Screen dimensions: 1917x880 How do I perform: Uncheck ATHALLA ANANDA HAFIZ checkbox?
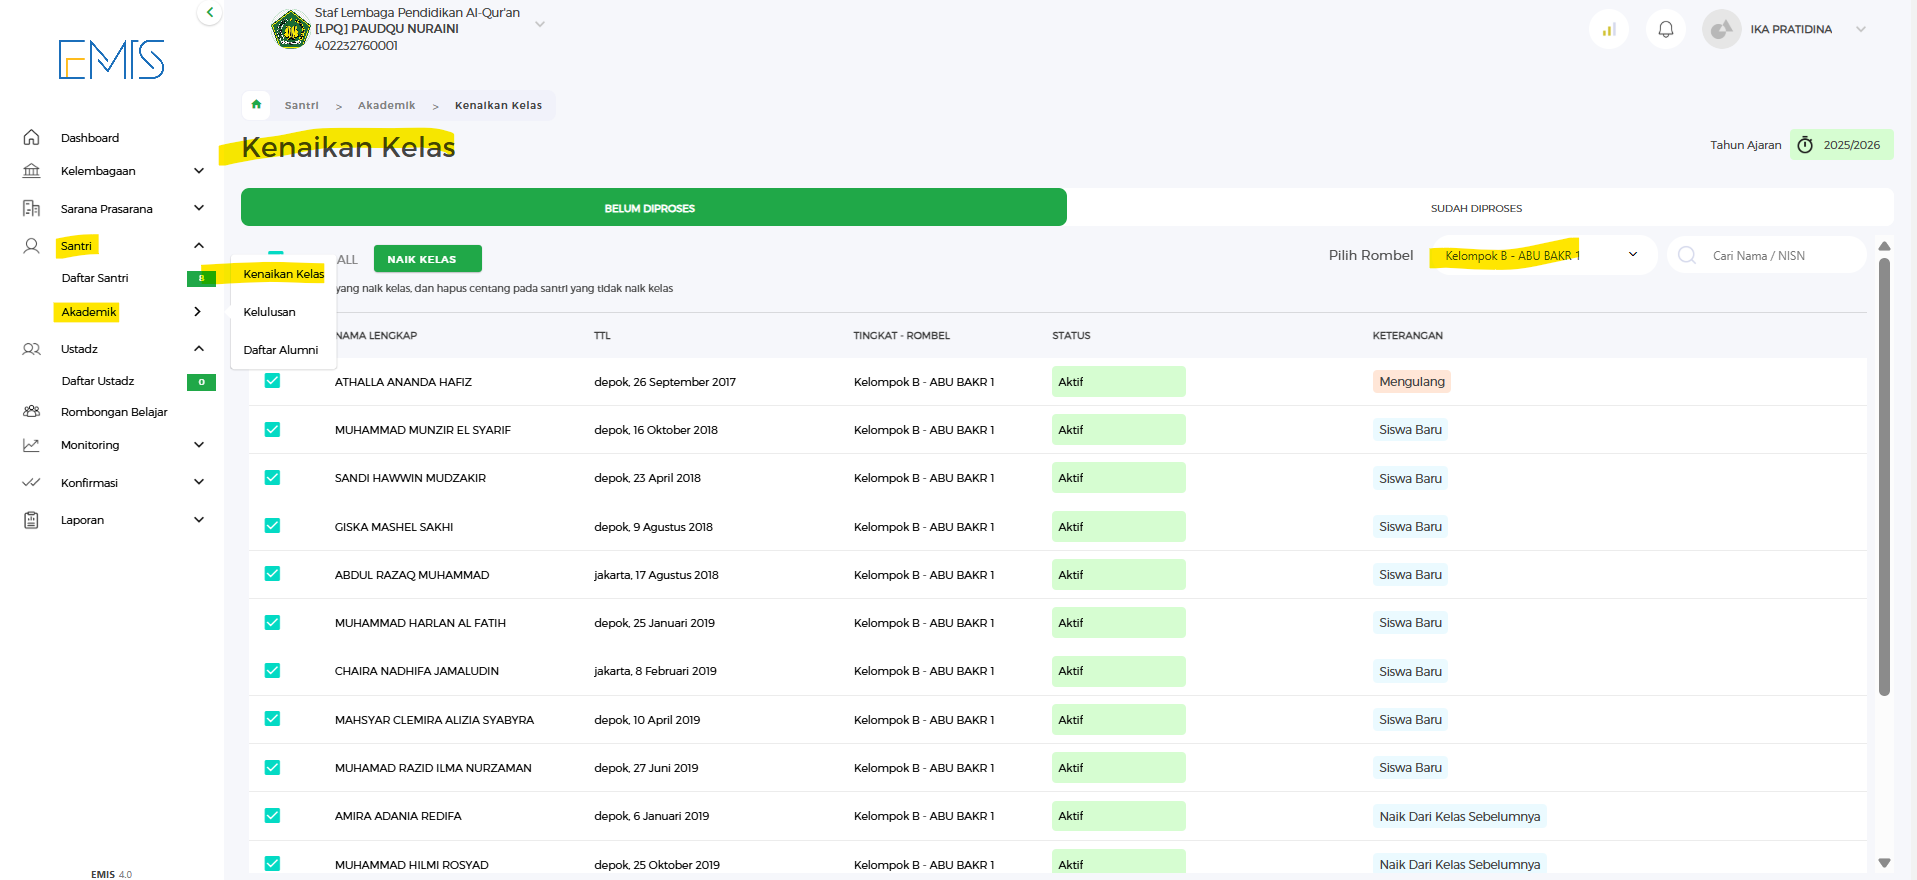pos(272,381)
